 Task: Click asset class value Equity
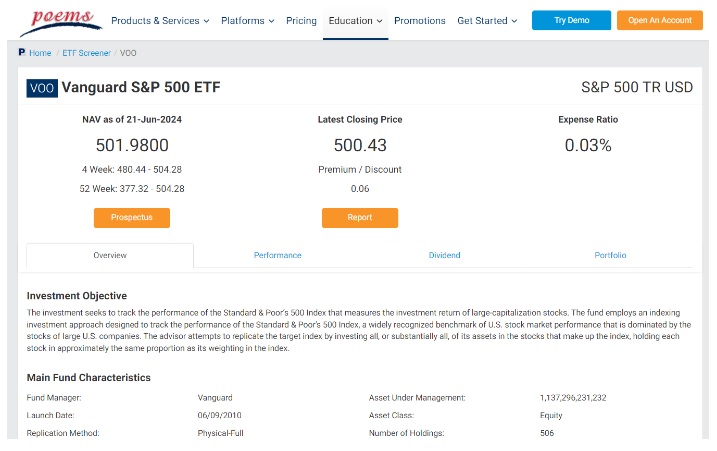(551, 415)
